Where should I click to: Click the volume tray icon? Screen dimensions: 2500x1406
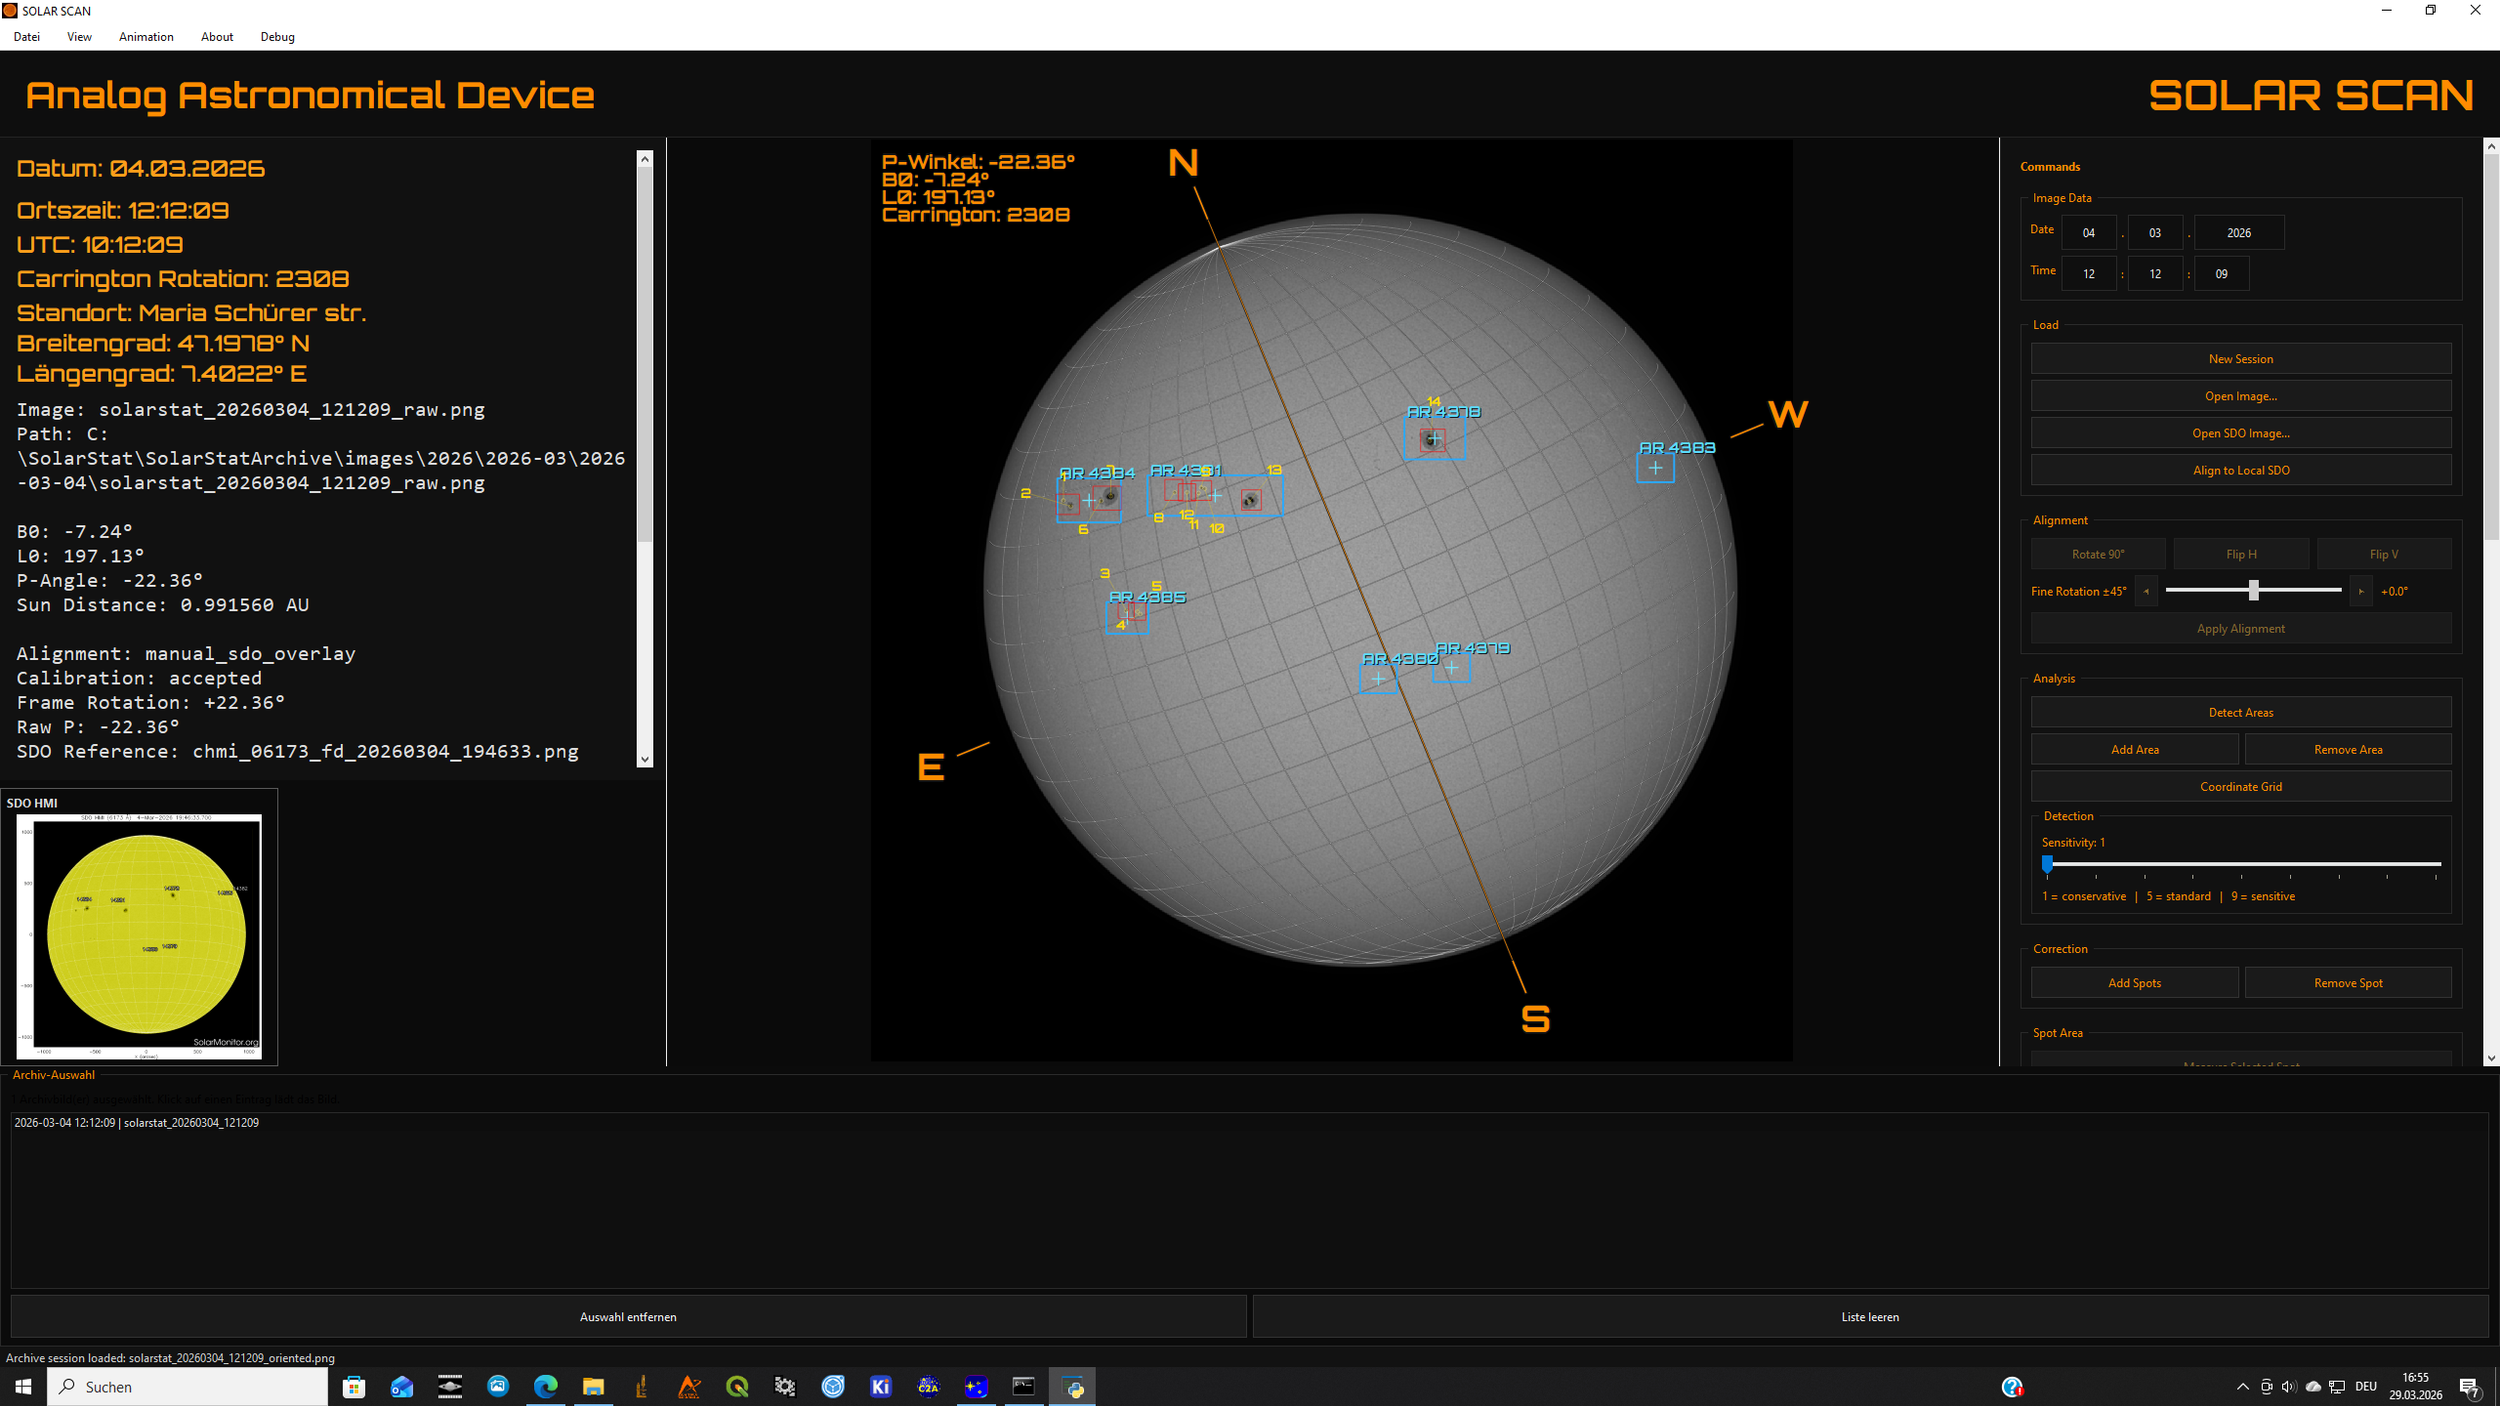click(2289, 1386)
